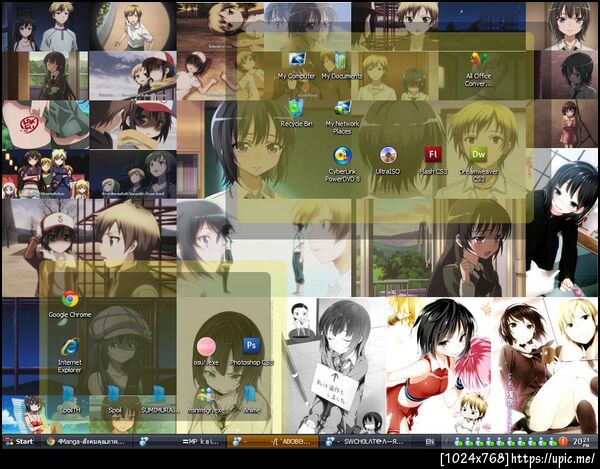Launch the Flash CS3 shortcut
Image resolution: width=600 pixels, height=469 pixels.
pos(433,161)
